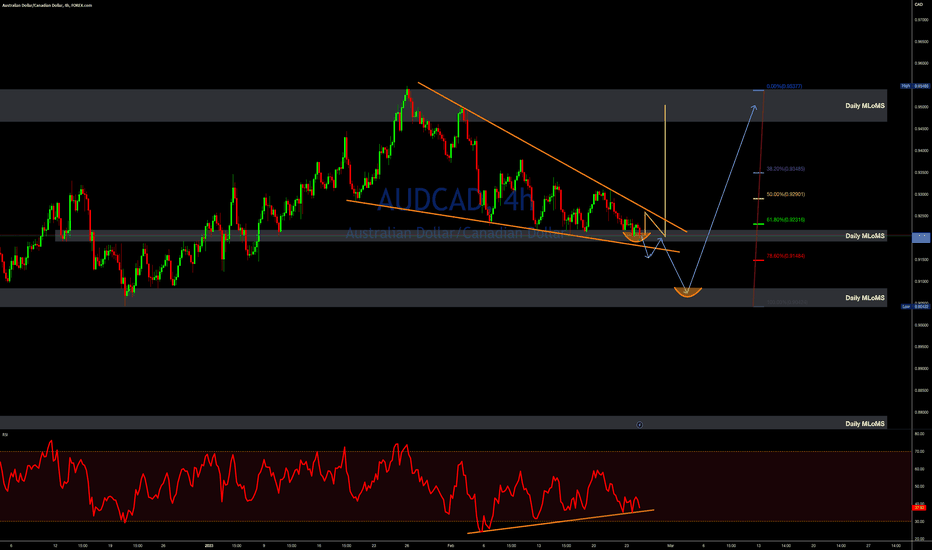Select the orange arc drawing in the lowest support zone
Viewport: 932px width, 550px height.
(x=688, y=293)
